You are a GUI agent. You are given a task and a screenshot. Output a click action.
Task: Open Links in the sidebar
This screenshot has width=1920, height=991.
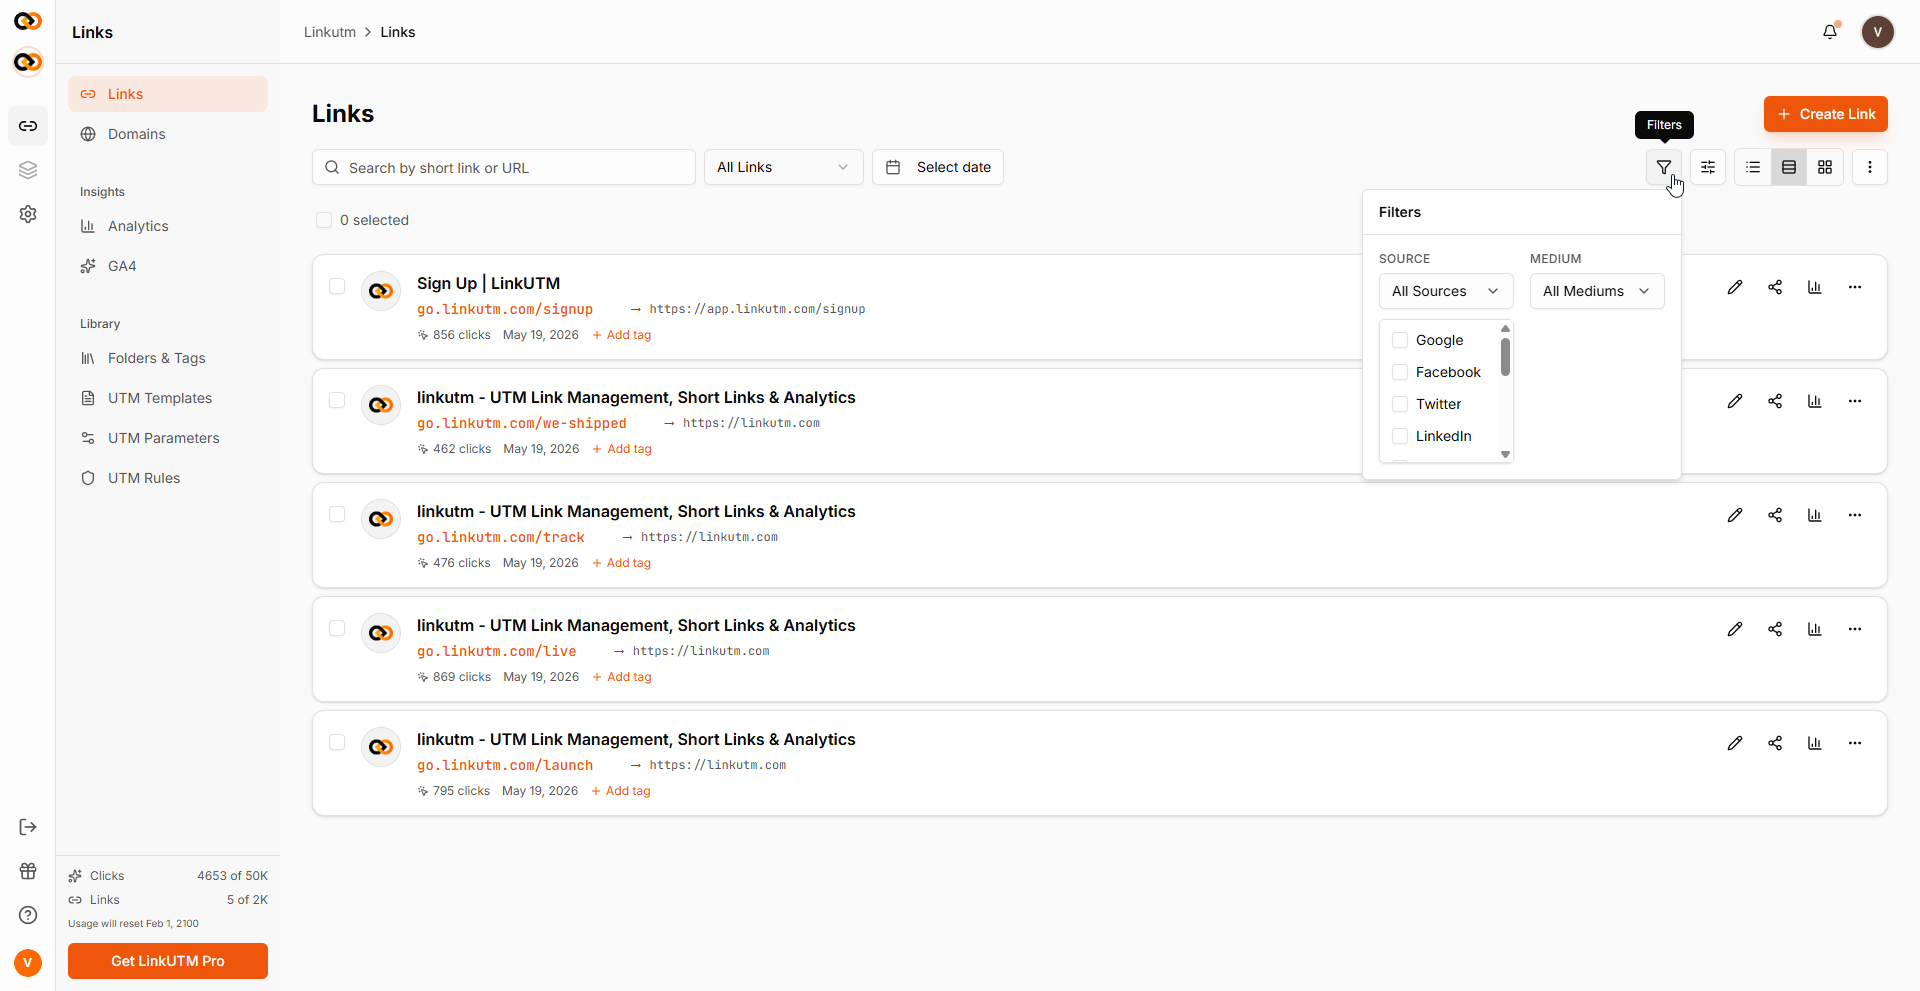(x=168, y=94)
